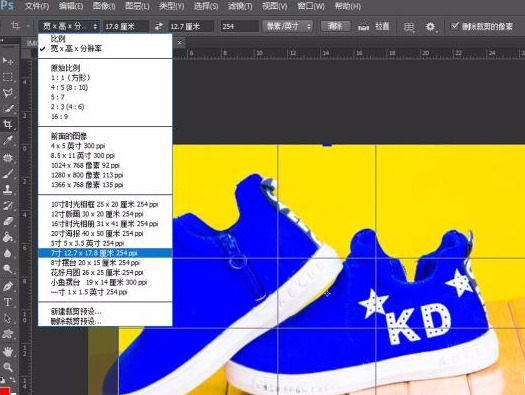The width and height of the screenshot is (525, 395).
Task: Select the Type tool
Action: pos(7,302)
